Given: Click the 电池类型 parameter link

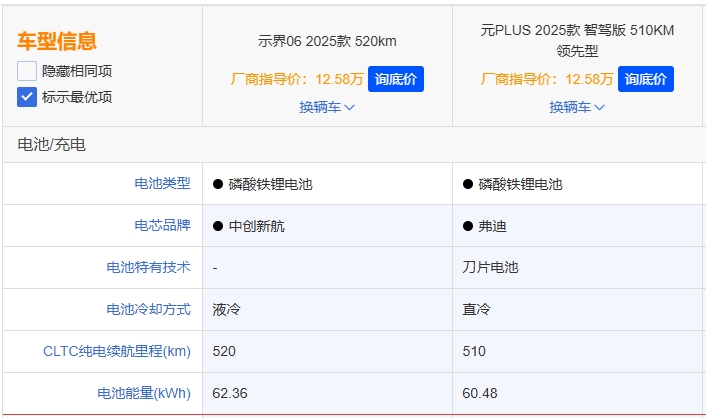Looking at the screenshot, I should point(163,183).
